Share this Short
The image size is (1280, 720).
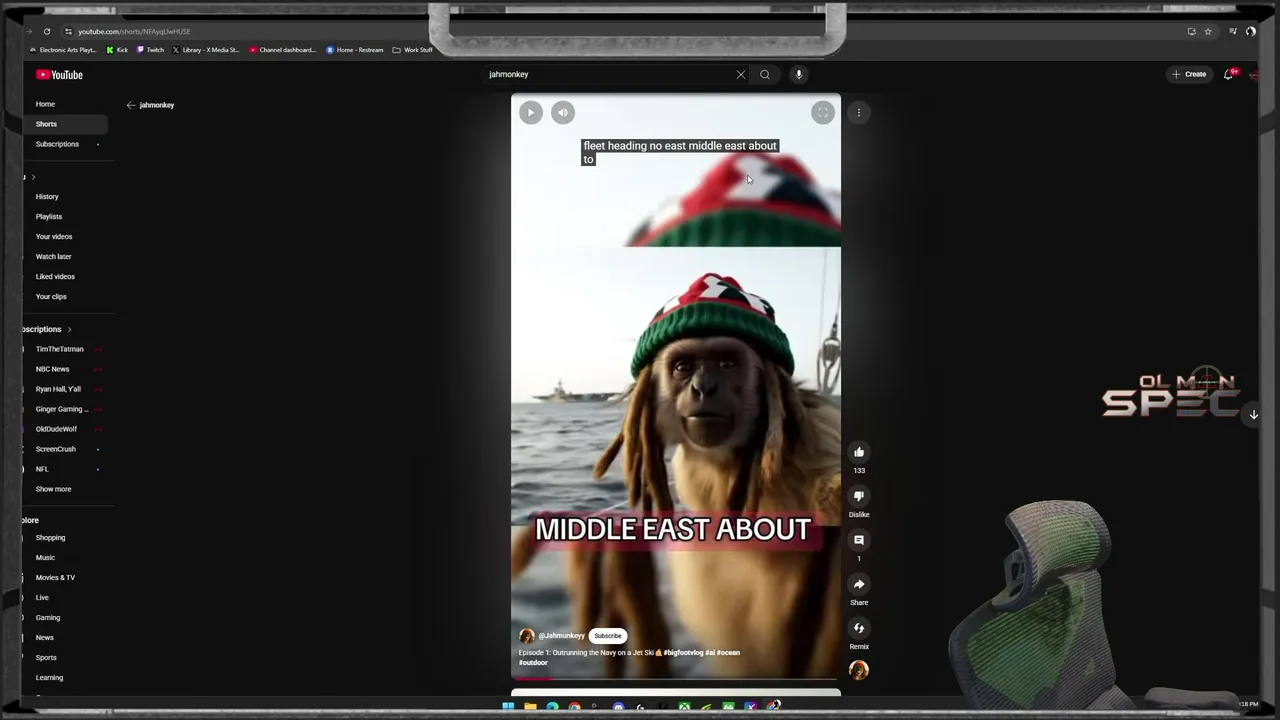(859, 584)
